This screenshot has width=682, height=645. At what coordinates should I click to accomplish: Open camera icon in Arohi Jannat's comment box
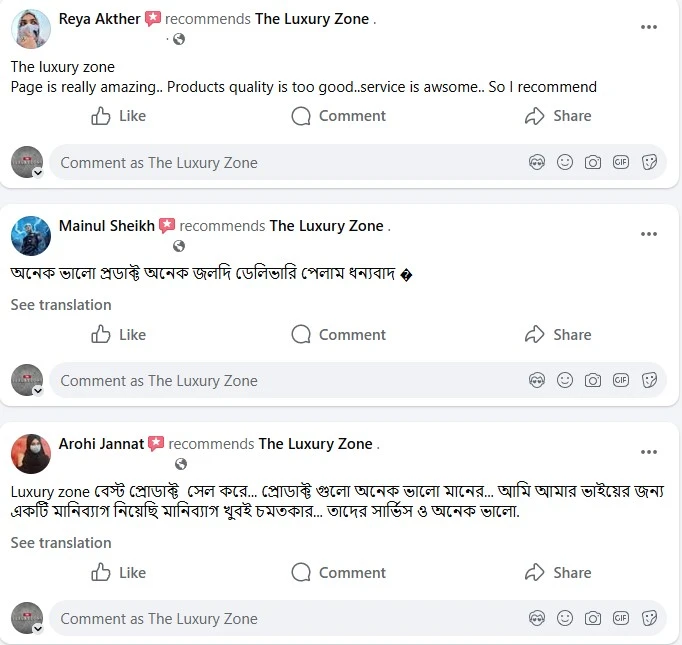click(x=593, y=618)
